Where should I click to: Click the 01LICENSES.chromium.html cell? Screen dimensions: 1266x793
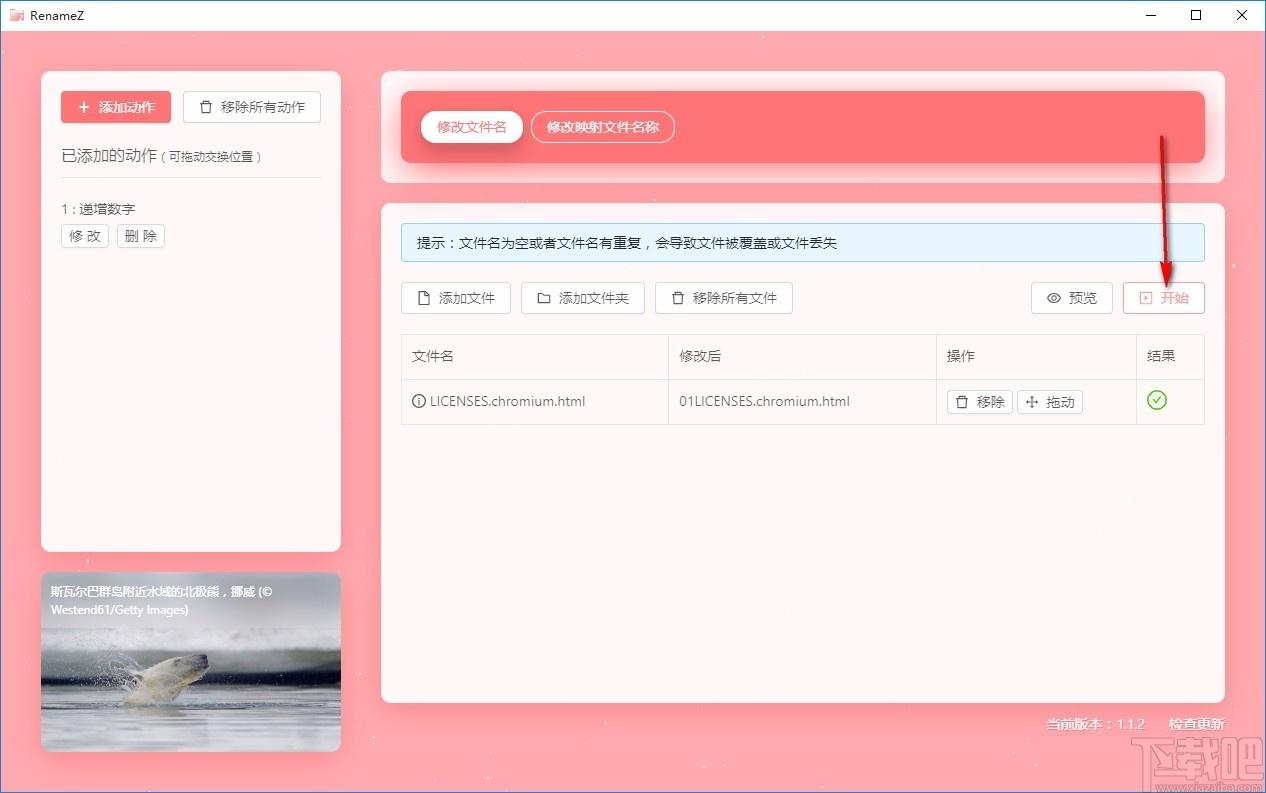click(x=802, y=402)
